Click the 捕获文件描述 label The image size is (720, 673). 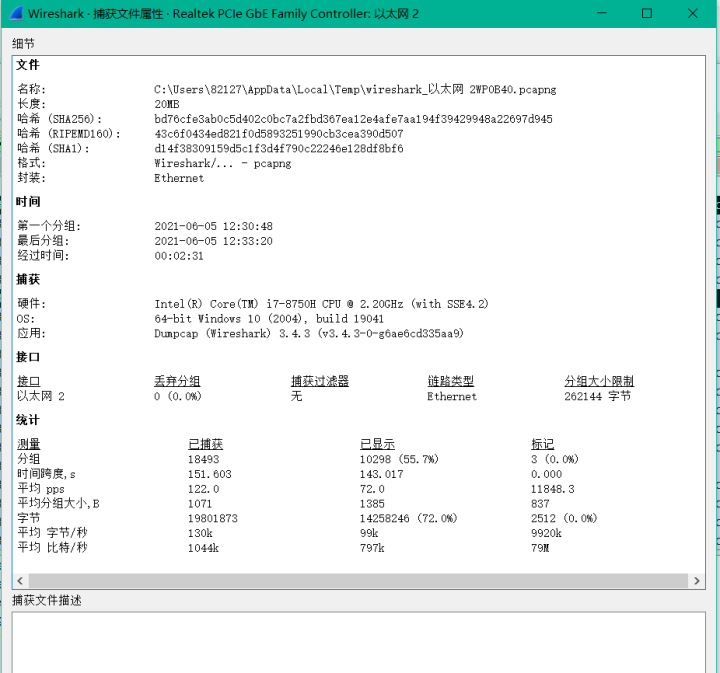[x=47, y=600]
